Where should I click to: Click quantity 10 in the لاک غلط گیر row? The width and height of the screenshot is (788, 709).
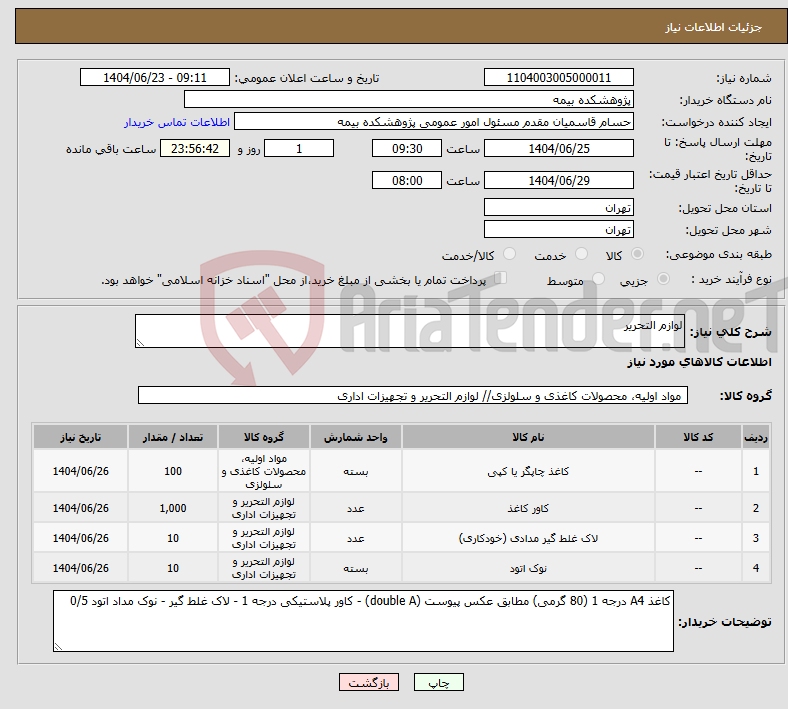click(173, 538)
